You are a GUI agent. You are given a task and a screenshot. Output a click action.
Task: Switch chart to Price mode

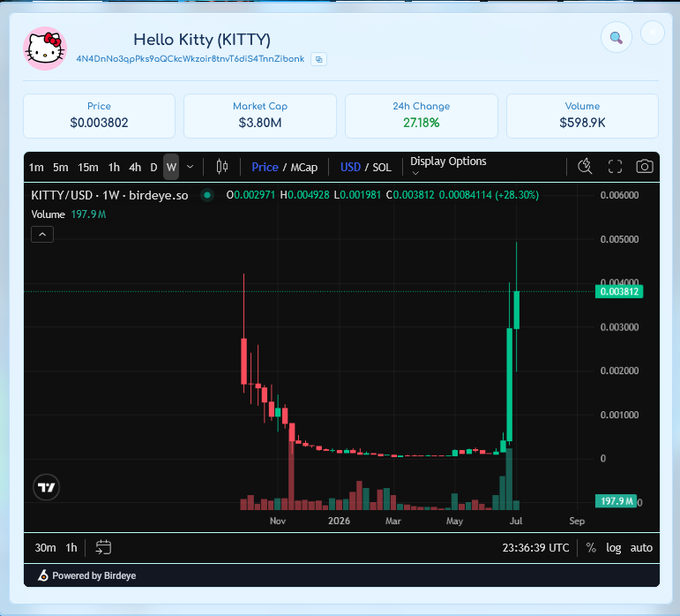click(x=265, y=167)
